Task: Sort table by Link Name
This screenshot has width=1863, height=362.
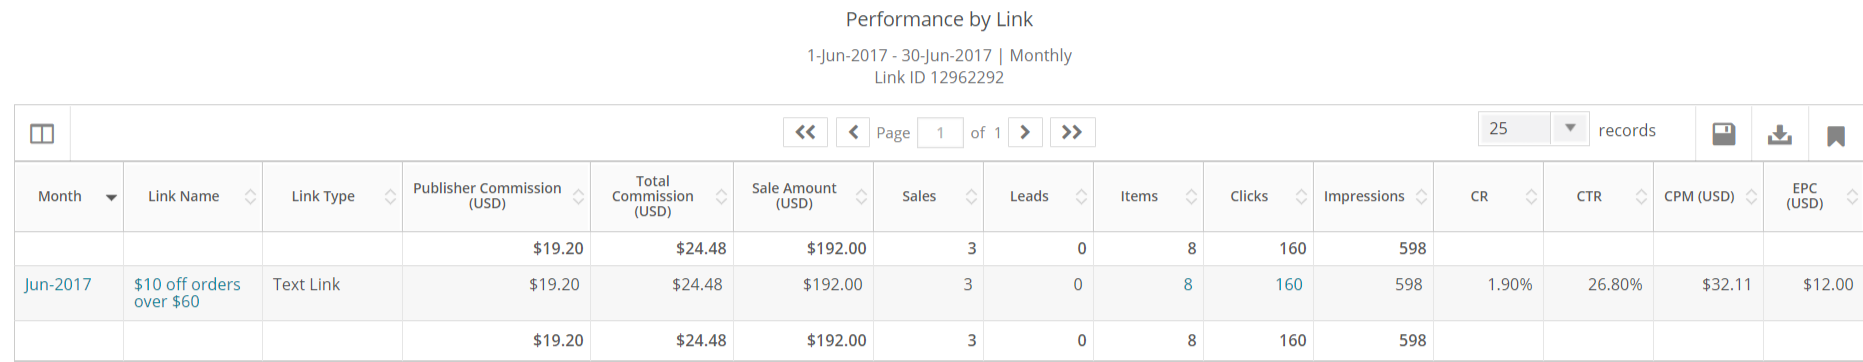Action: pos(250,197)
